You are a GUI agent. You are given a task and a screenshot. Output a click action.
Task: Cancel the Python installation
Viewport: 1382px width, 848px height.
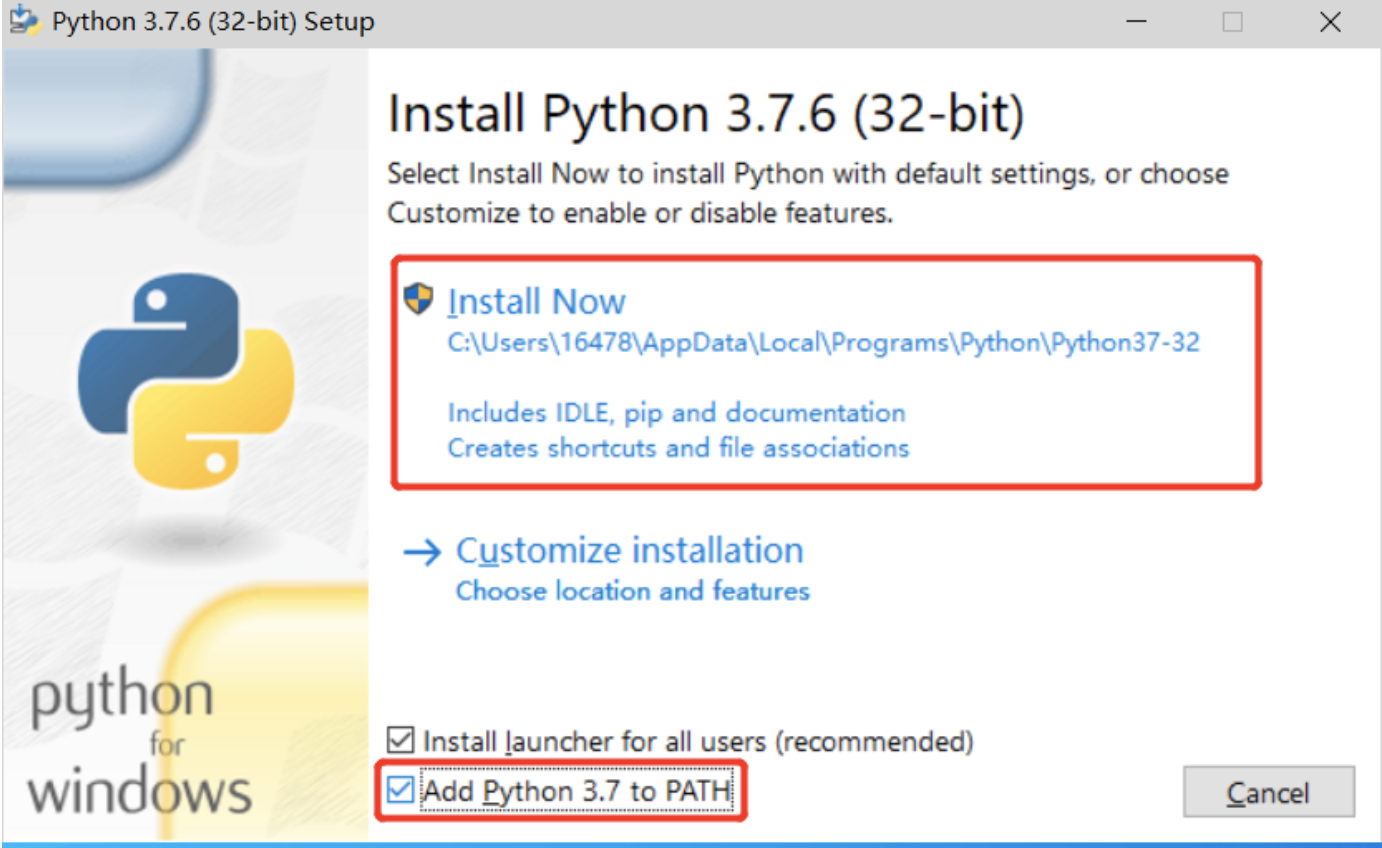click(1269, 792)
